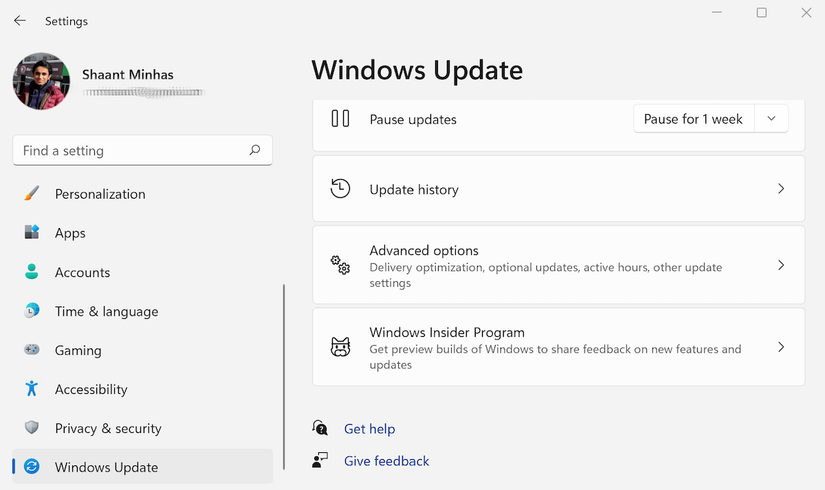This screenshot has width=825, height=490.
Task: Click chevron on the Windows Insider Program row
Action: coord(781,347)
